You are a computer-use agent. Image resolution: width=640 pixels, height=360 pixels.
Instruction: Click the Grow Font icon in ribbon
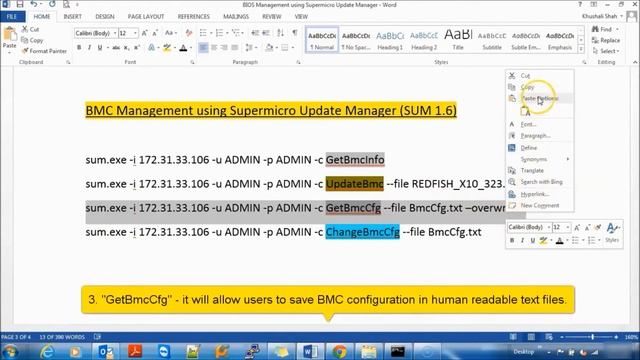pos(144,33)
